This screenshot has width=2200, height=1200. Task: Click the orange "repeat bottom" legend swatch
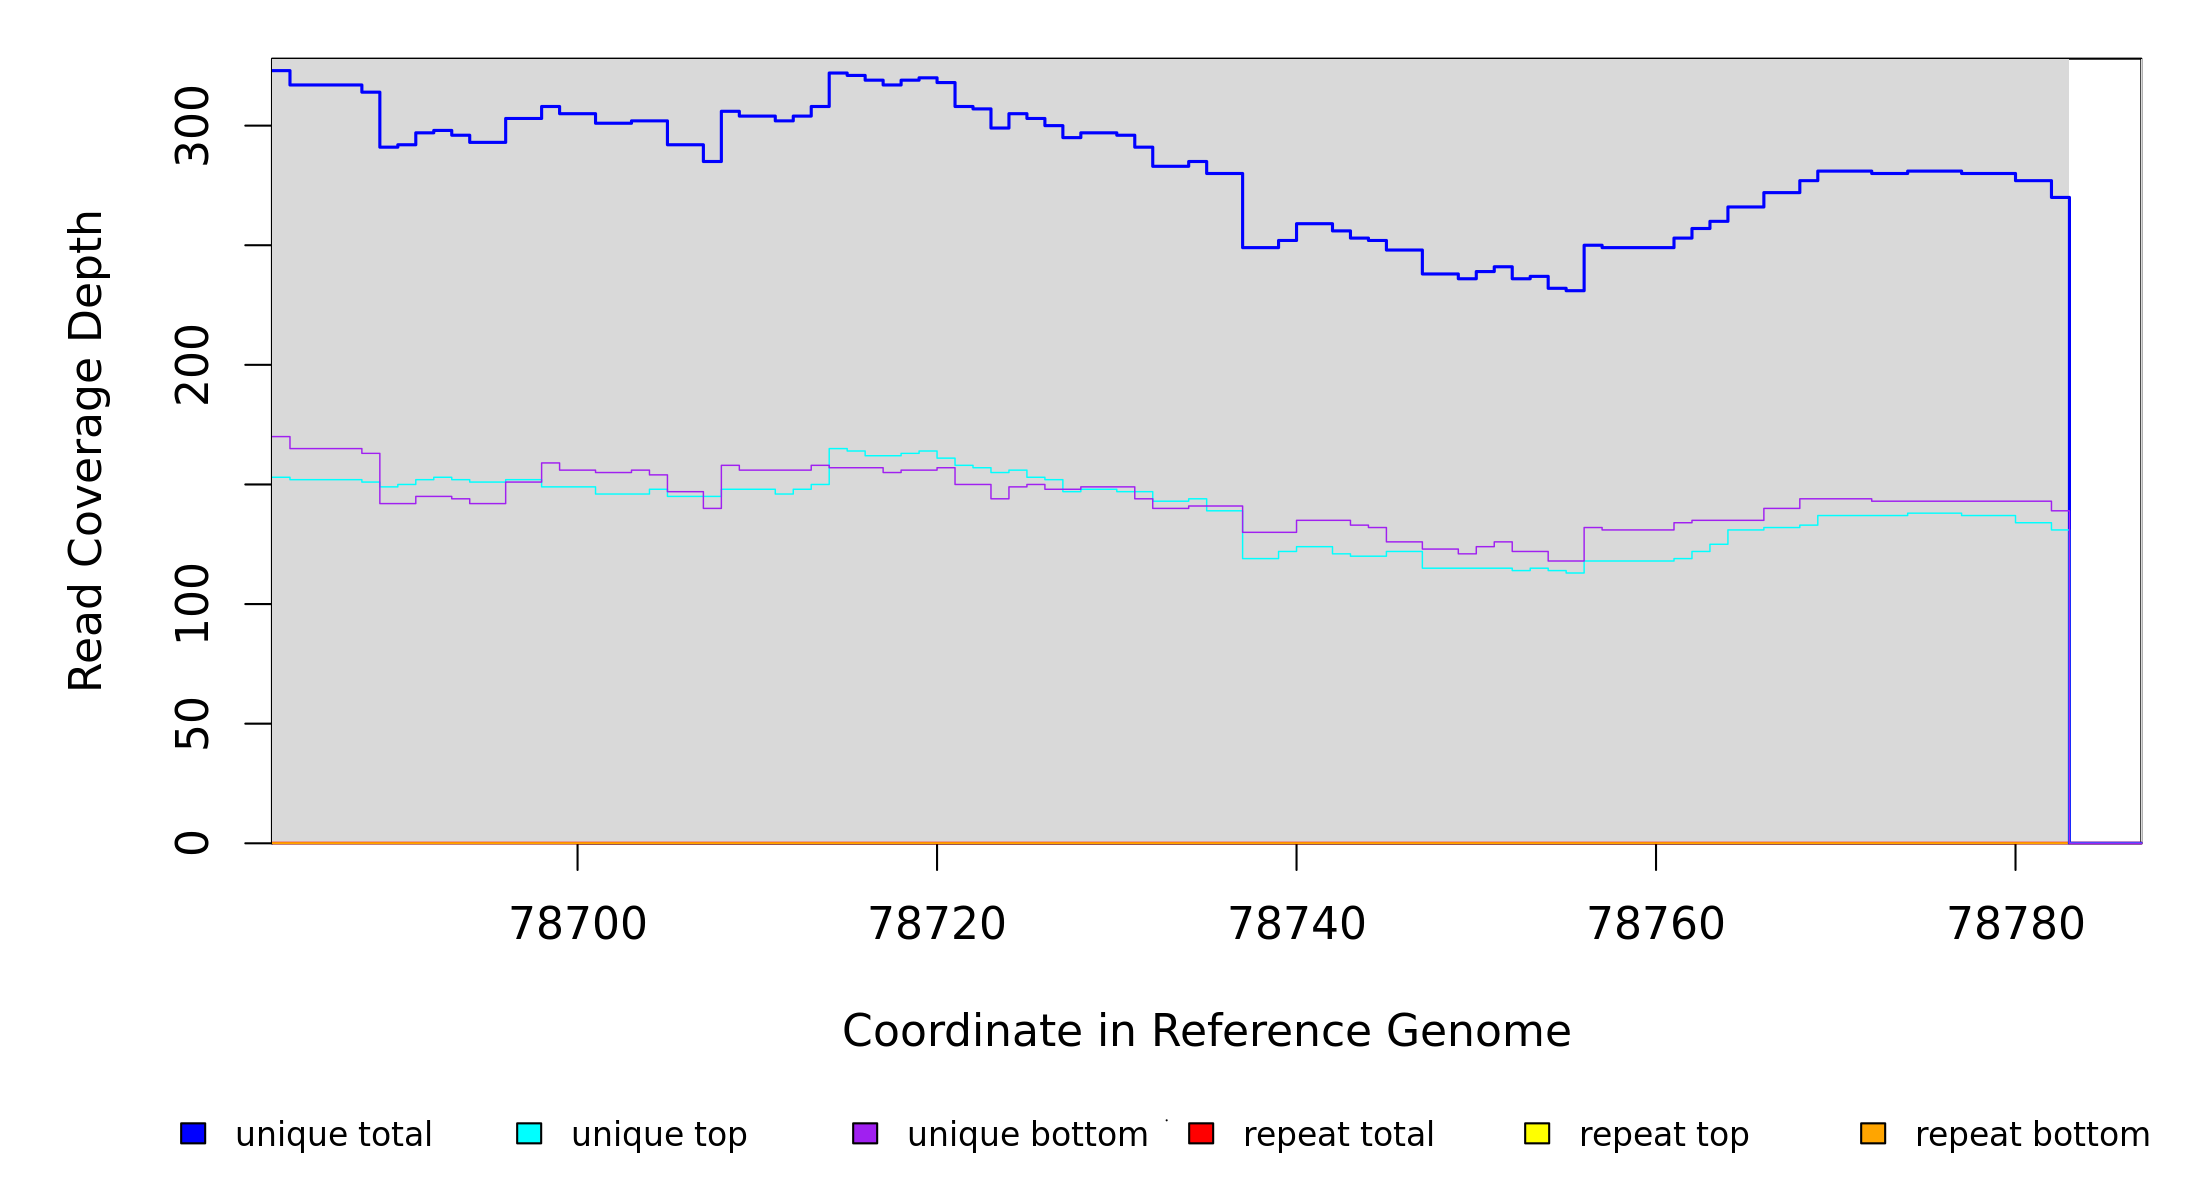tap(1873, 1133)
